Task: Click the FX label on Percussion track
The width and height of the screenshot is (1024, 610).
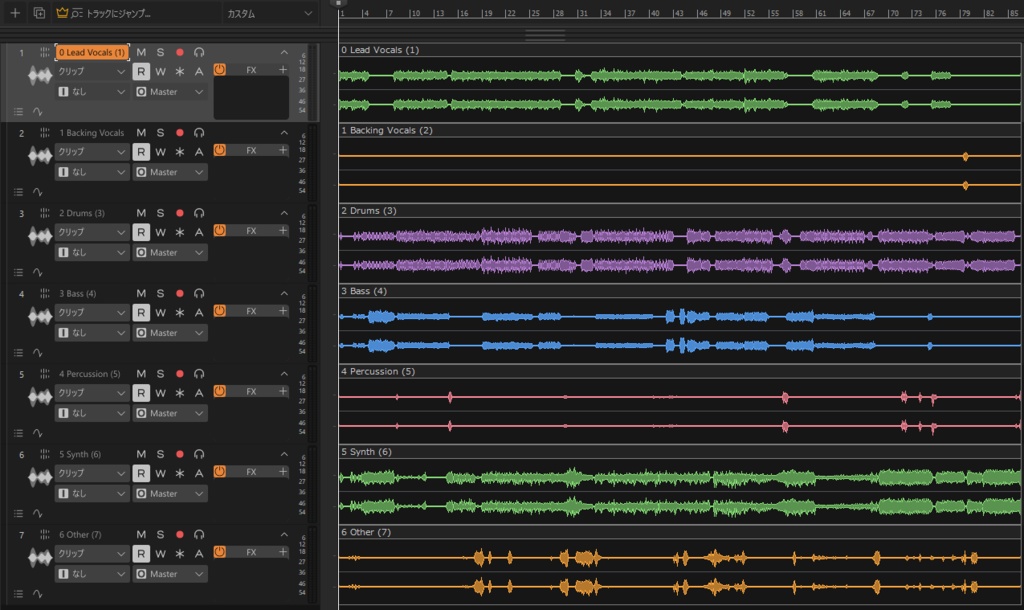Action: [251, 391]
